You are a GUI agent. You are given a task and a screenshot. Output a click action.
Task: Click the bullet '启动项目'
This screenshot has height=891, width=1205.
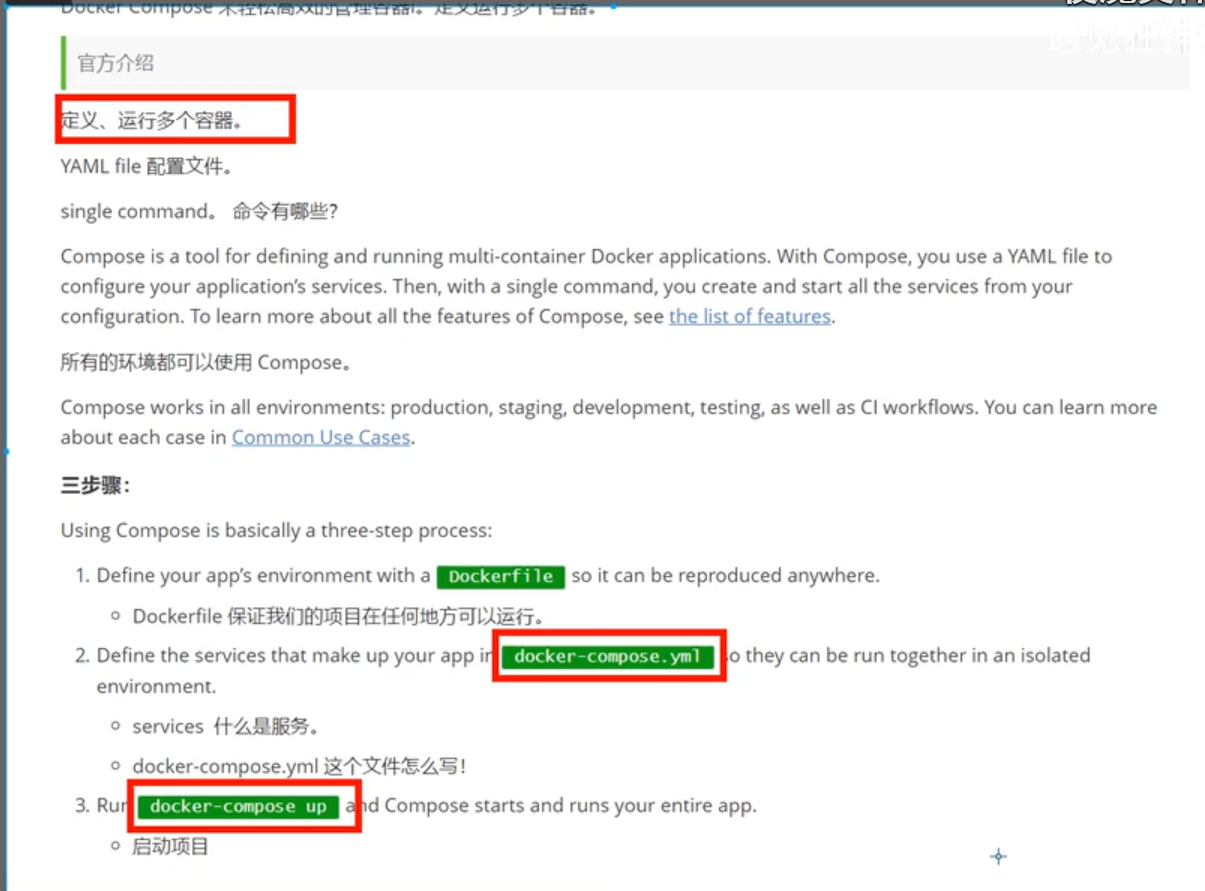coord(170,846)
